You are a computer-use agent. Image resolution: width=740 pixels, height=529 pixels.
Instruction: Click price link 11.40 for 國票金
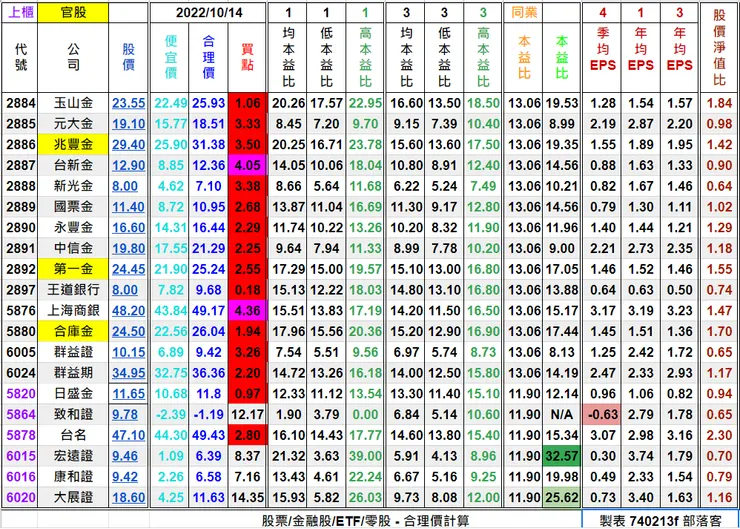(128, 207)
